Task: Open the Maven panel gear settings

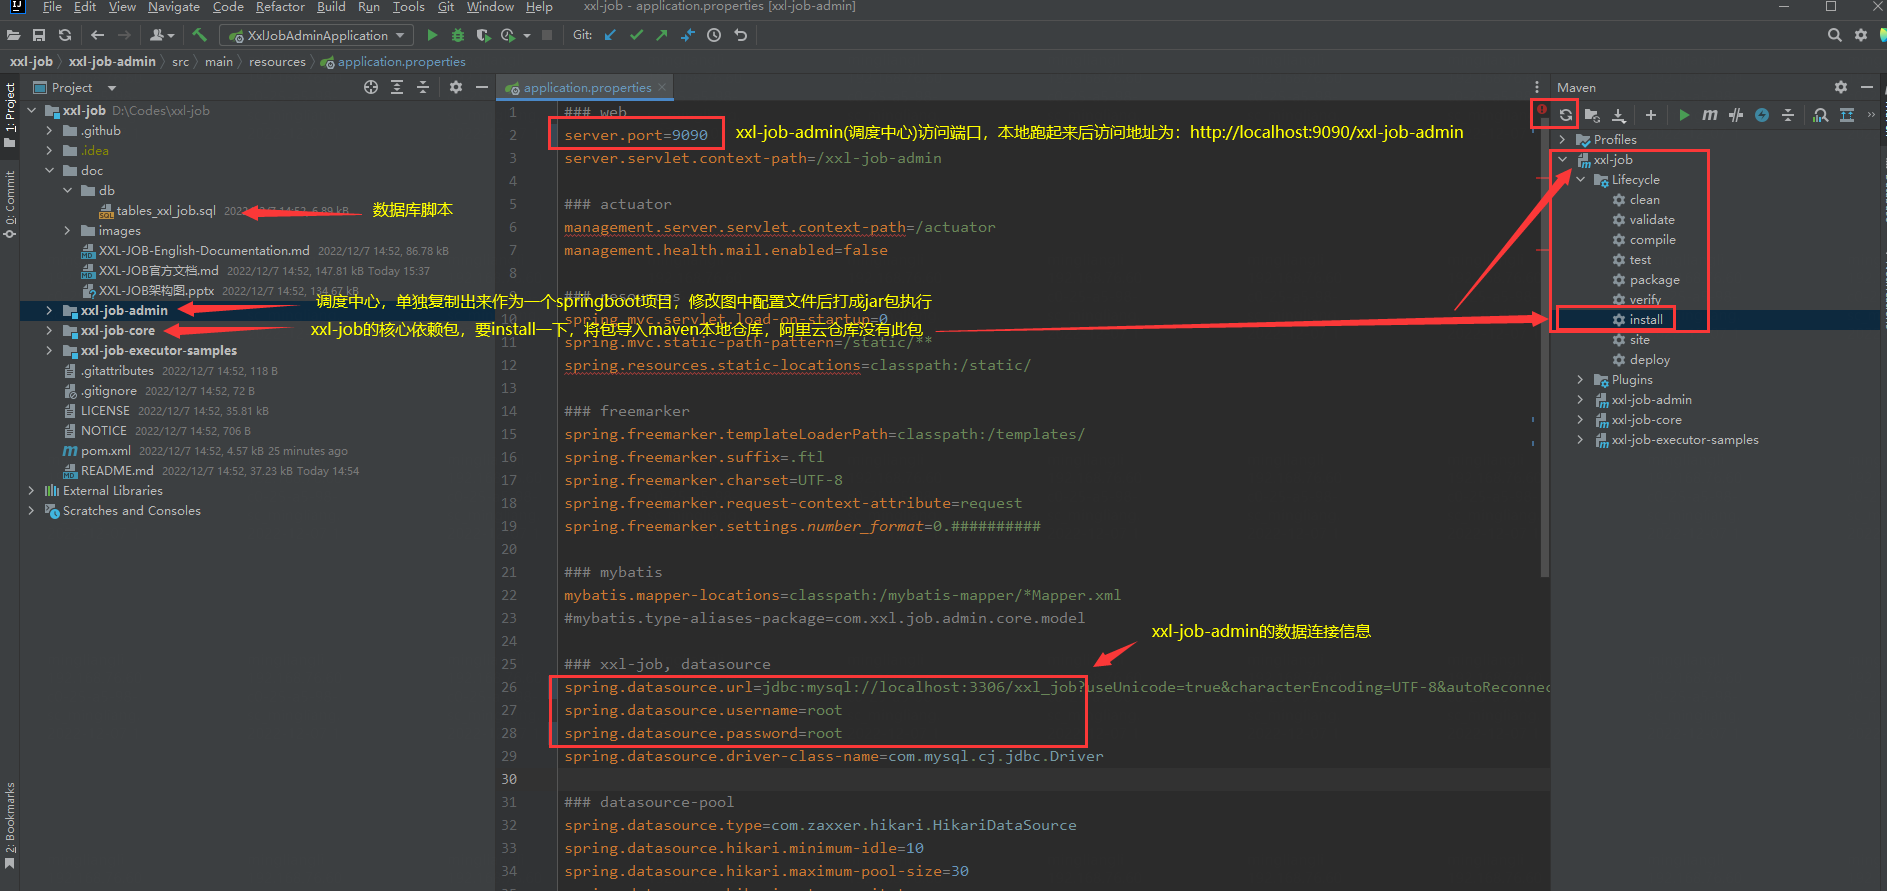Action: click(x=1841, y=87)
